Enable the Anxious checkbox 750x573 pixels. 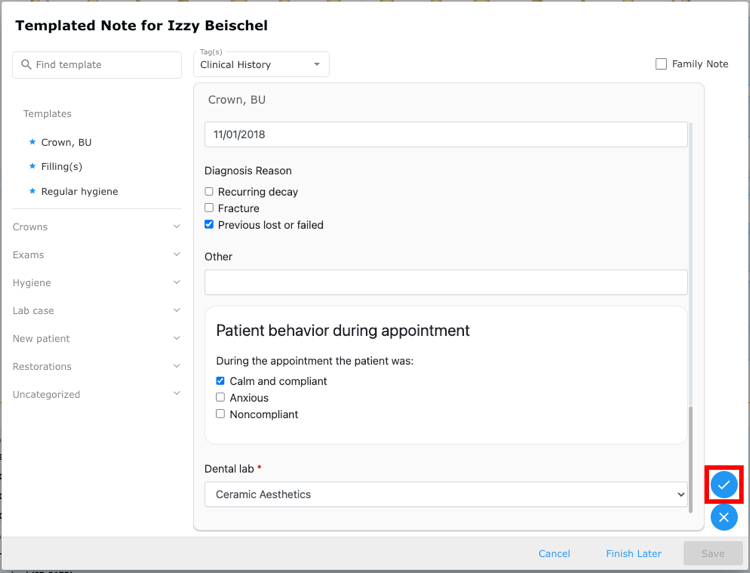(x=221, y=397)
